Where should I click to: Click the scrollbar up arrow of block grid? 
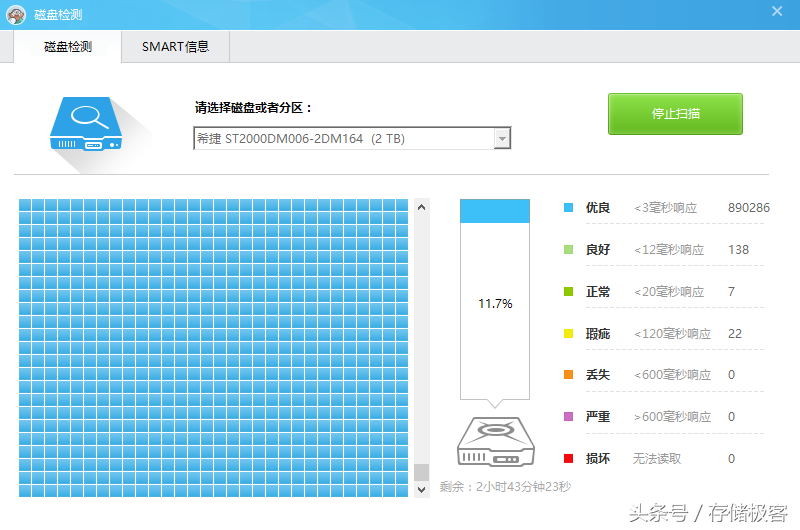coord(421,207)
